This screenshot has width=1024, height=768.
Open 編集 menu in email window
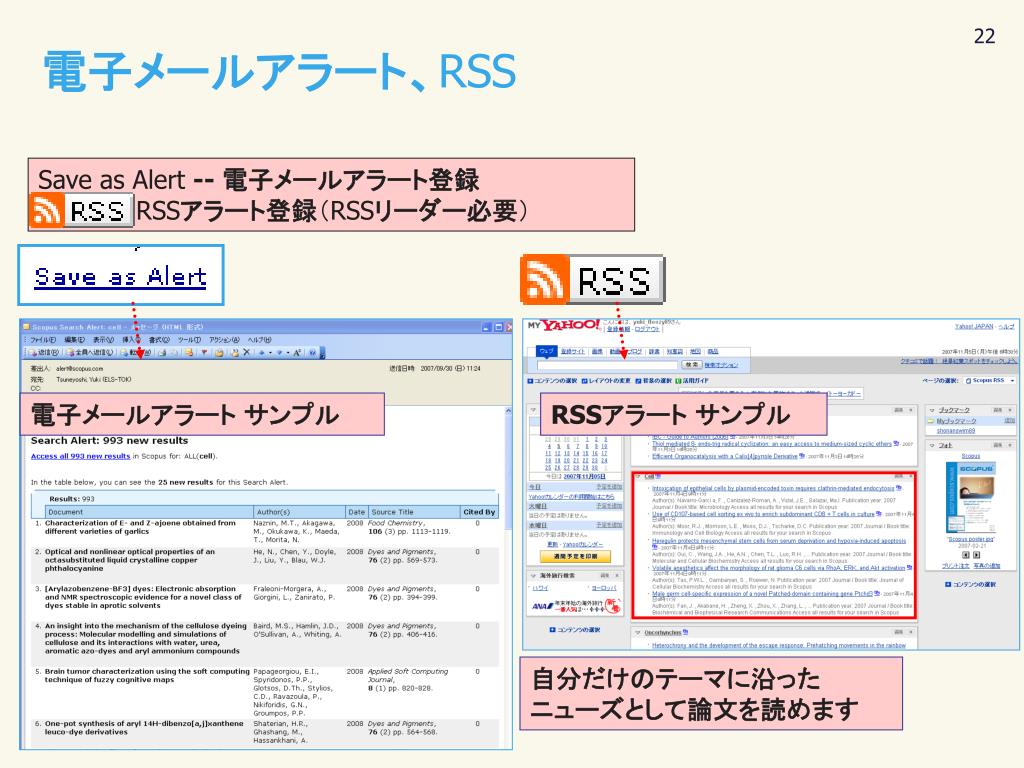74,340
